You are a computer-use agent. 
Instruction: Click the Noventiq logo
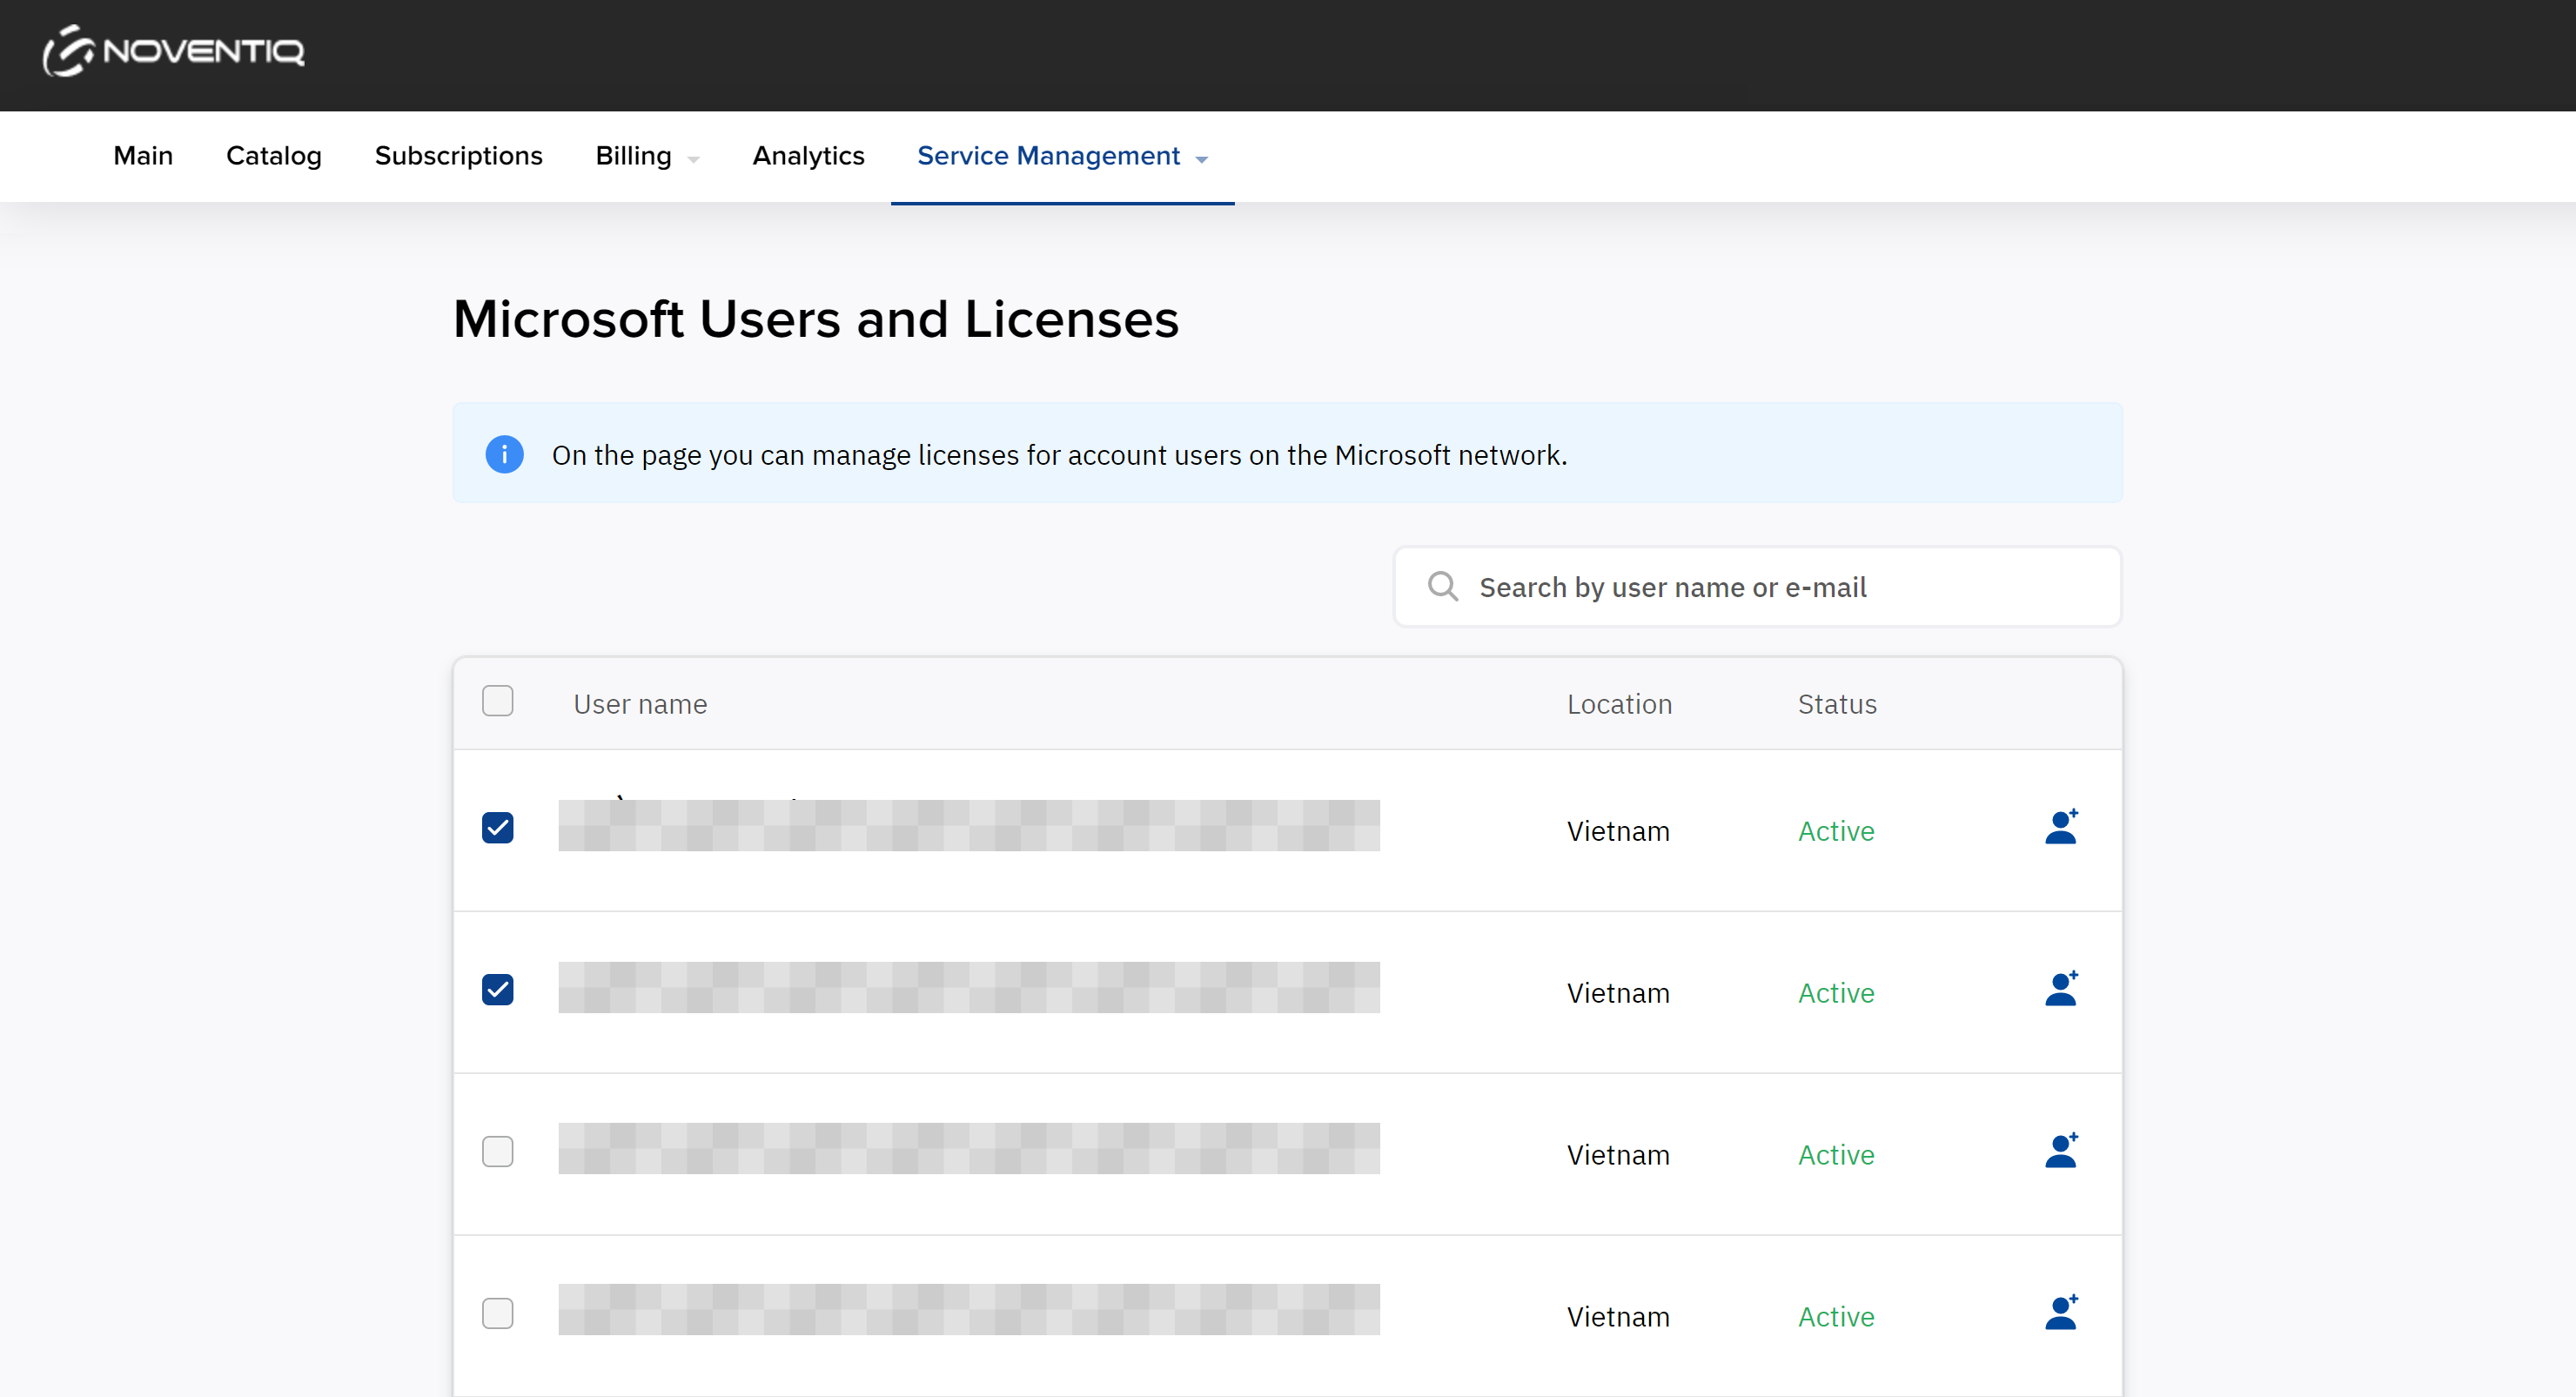[173, 51]
